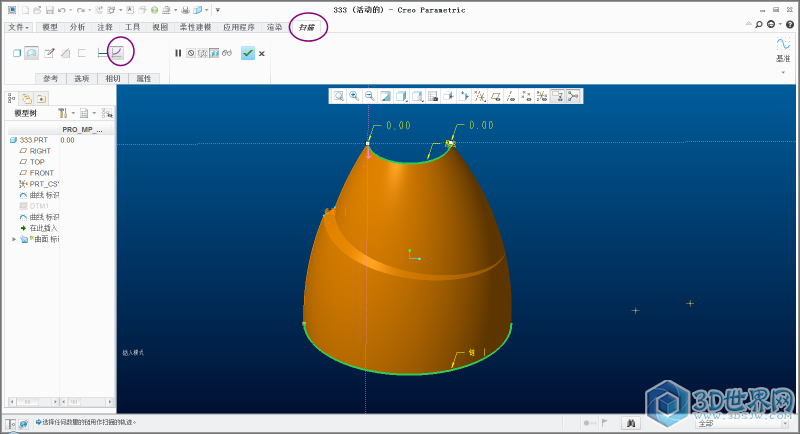Open the 参考 panel tab
Image resolution: width=800 pixels, height=434 pixels.
tap(51, 79)
